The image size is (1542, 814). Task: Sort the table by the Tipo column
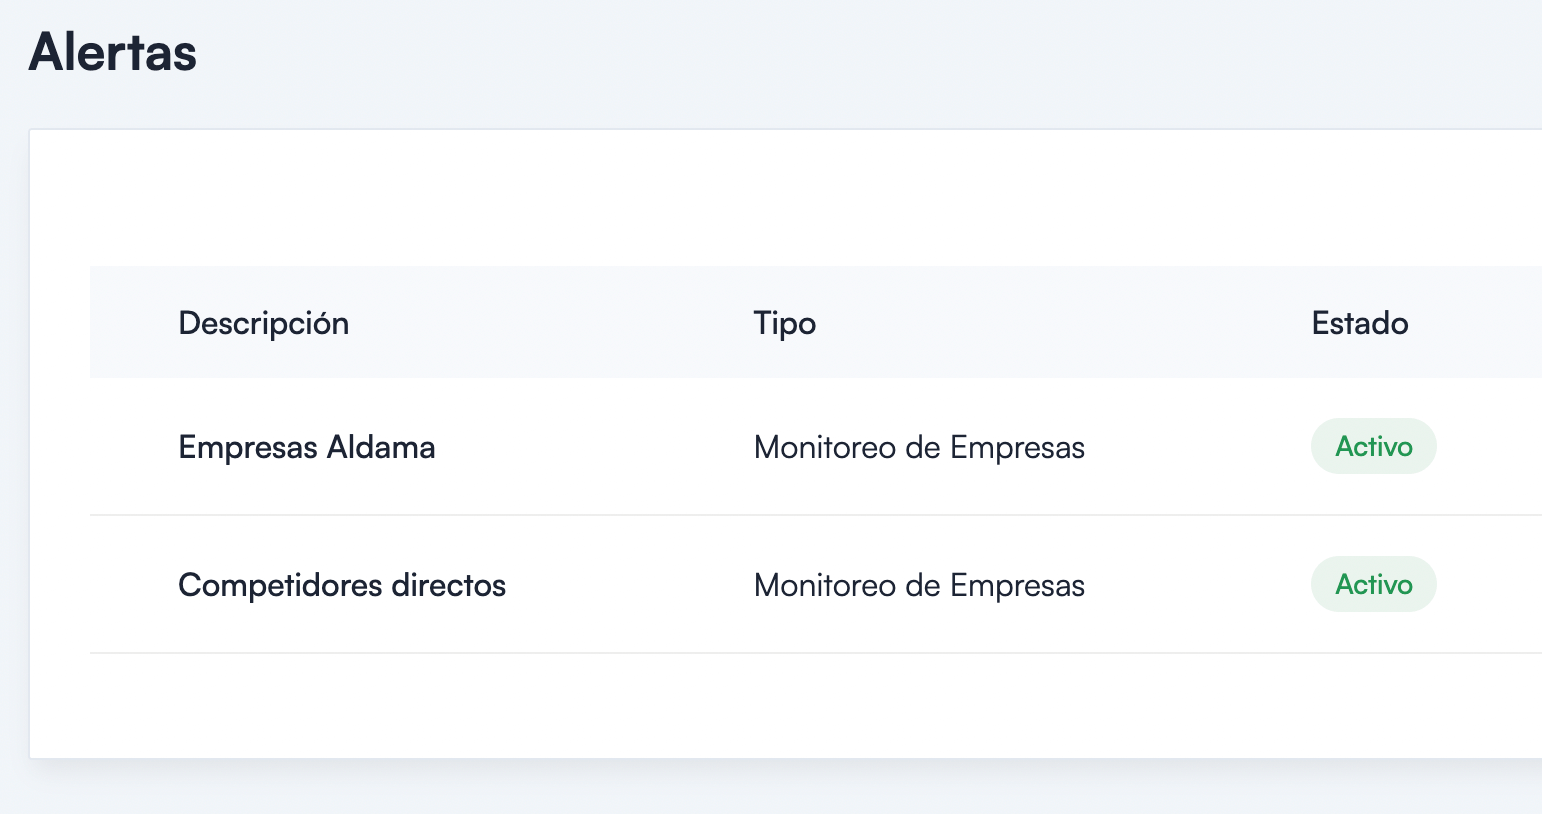pos(784,322)
